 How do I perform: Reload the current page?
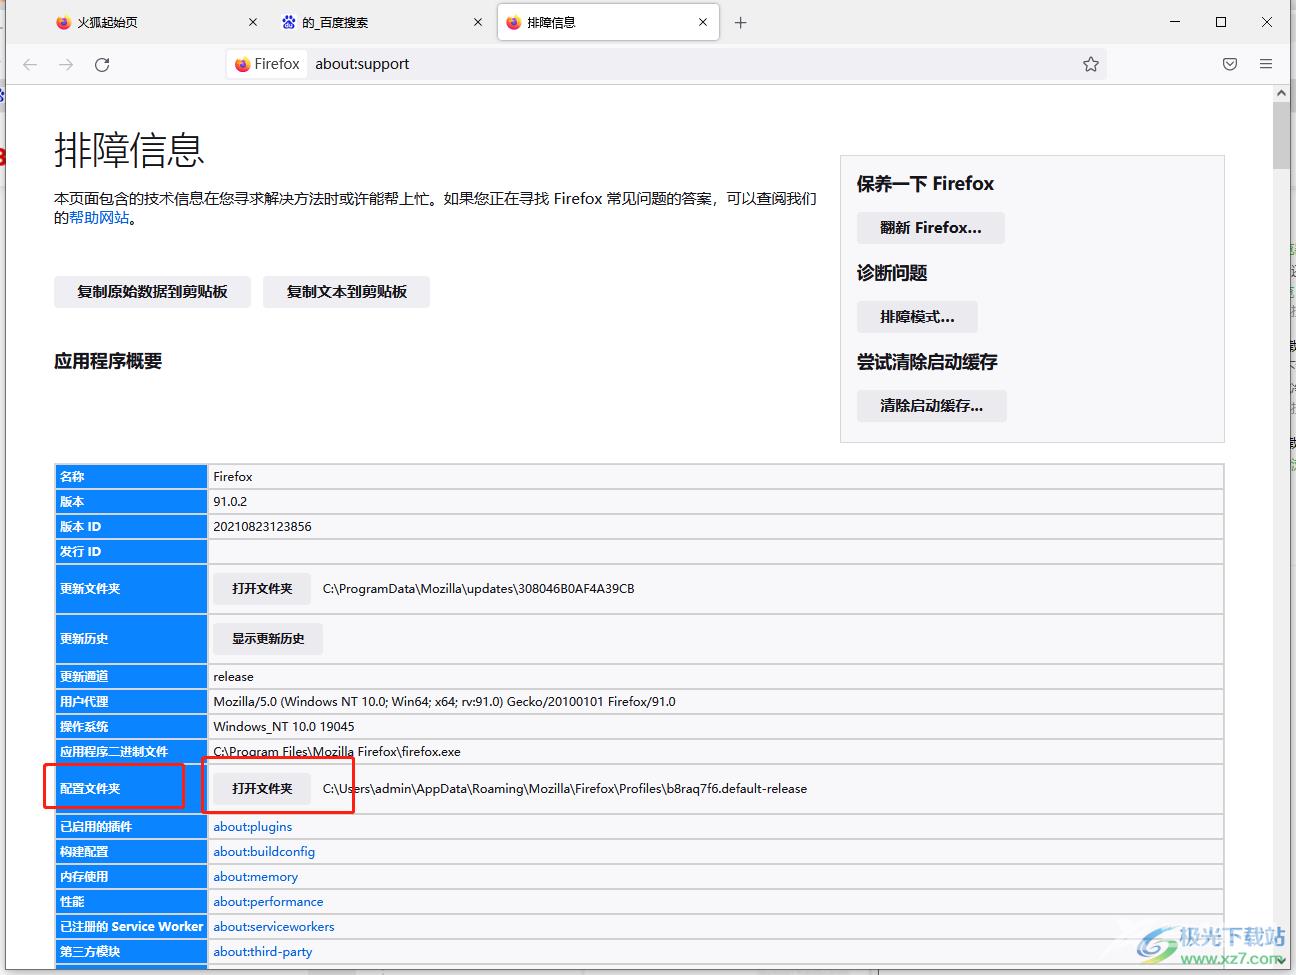(102, 64)
